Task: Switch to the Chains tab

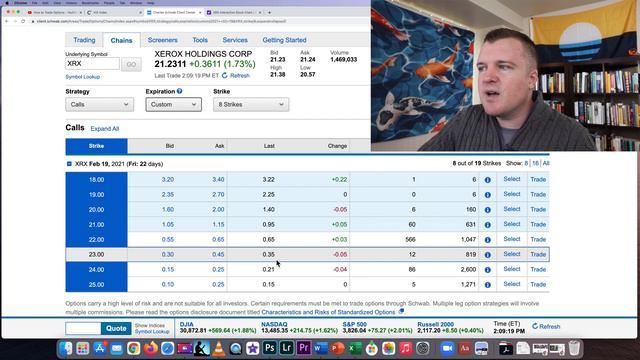Action: [x=121, y=40]
